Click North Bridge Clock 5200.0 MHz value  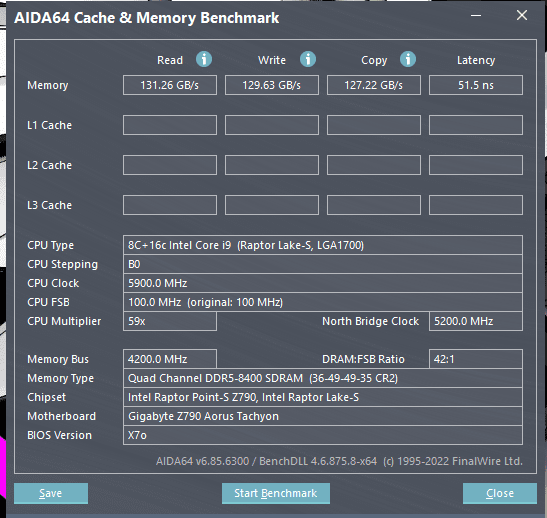[x=476, y=321]
